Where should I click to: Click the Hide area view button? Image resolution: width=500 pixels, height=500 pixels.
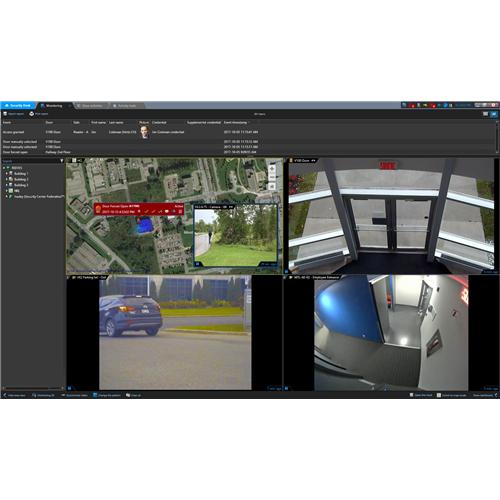[14, 395]
